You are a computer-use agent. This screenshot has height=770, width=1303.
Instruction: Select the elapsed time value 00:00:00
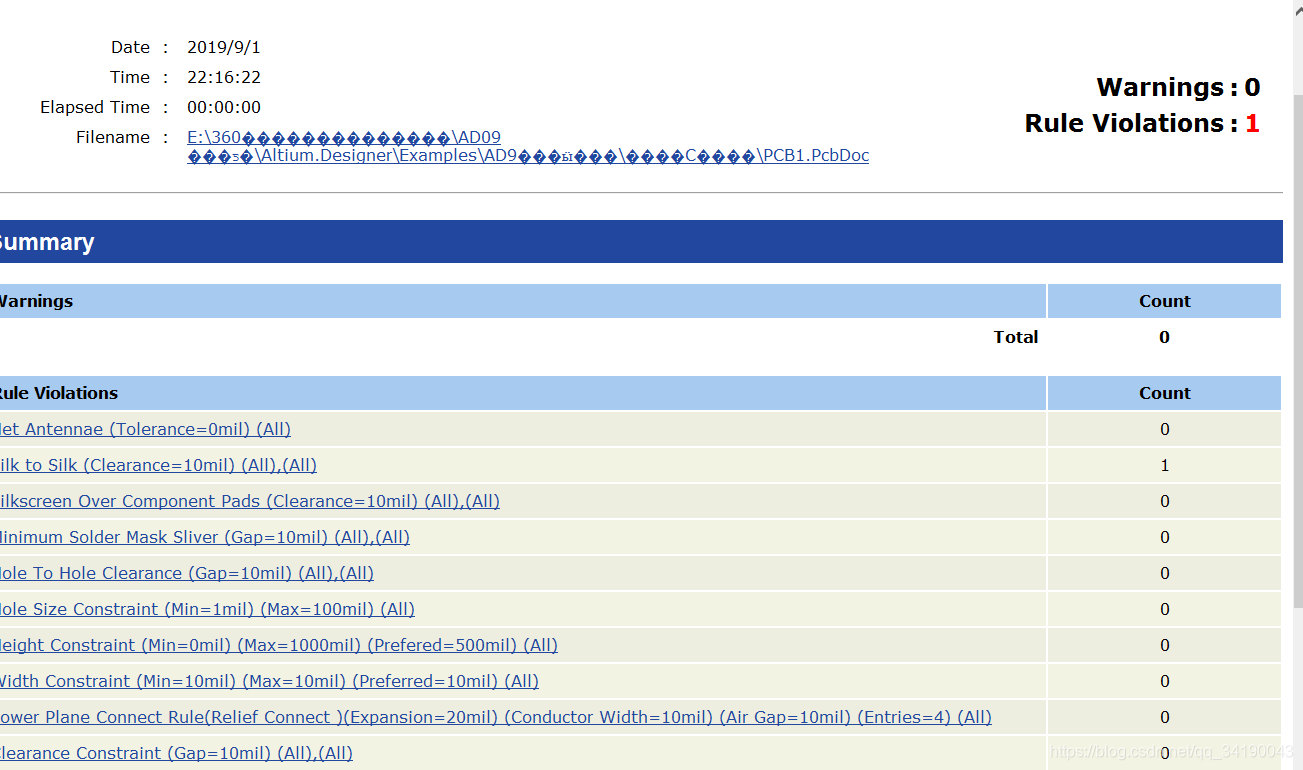[x=224, y=107]
